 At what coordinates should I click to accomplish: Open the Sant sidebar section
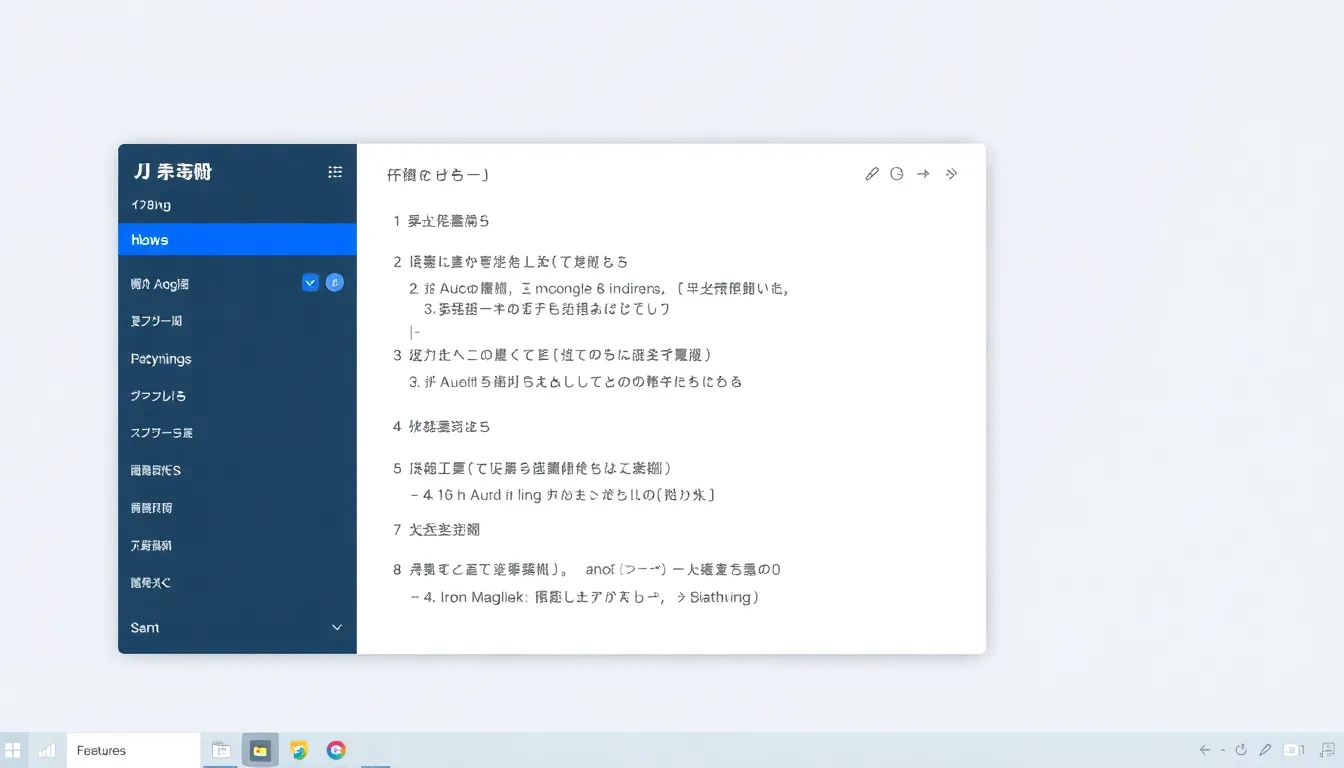point(237,628)
